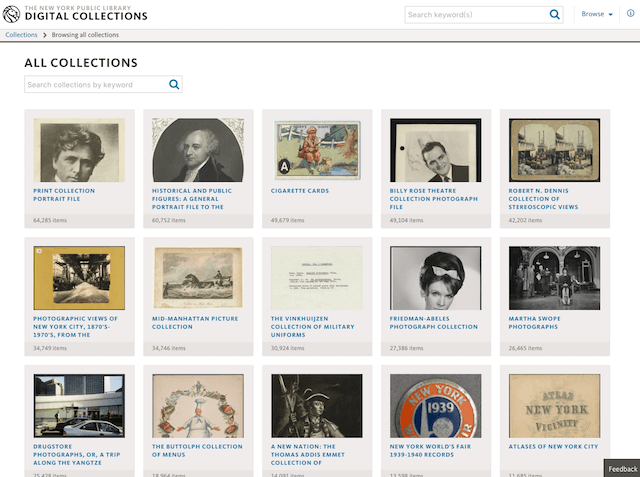Click 'Browsing all collections' breadcrumb text
The height and width of the screenshot is (477, 640).
[x=85, y=35]
